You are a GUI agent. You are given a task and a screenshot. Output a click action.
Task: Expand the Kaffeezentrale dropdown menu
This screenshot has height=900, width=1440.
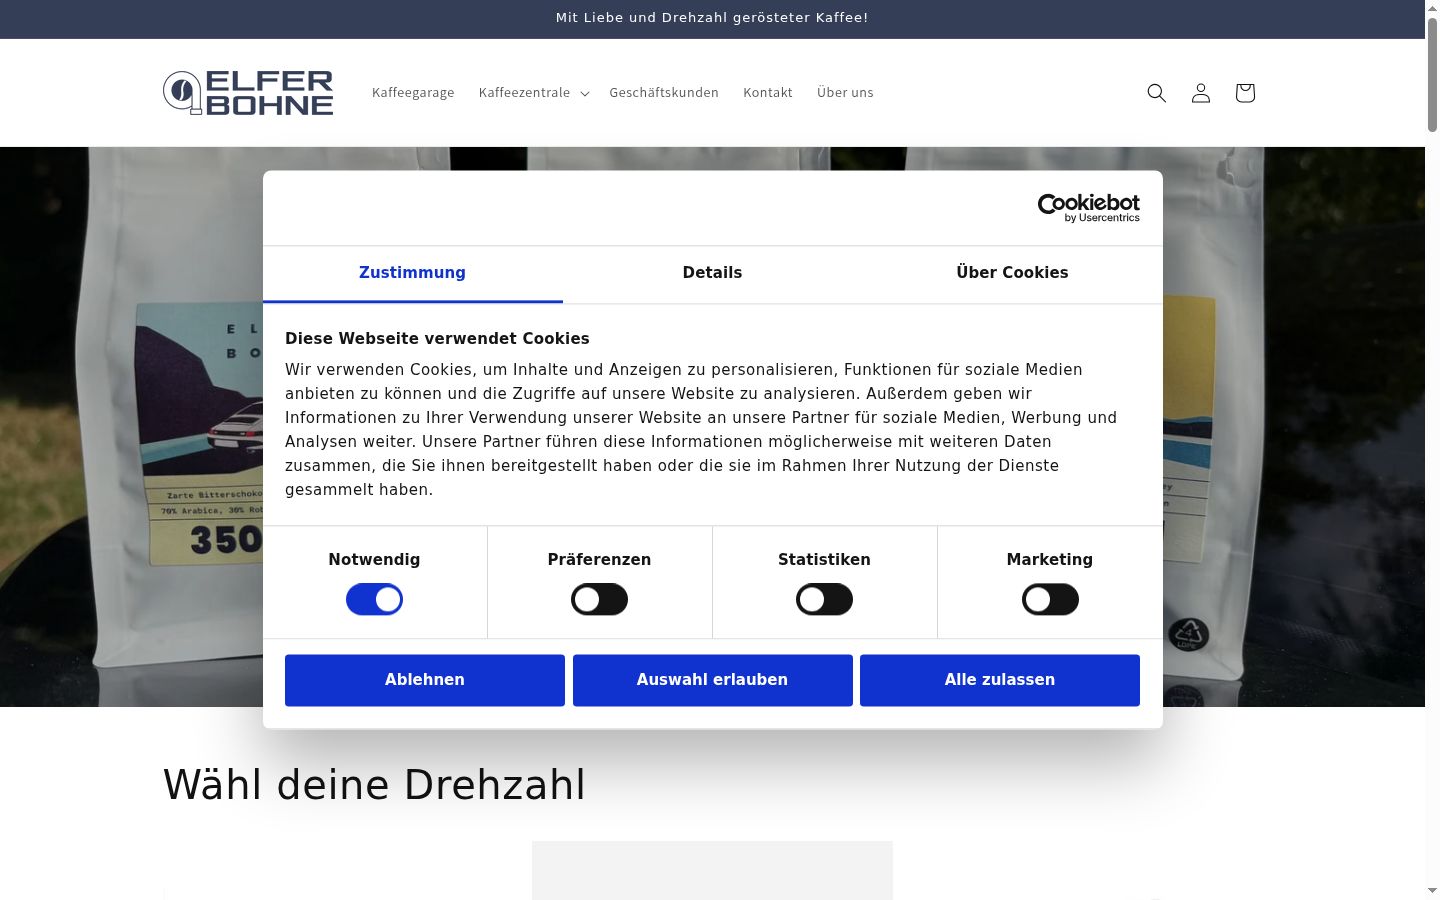pos(533,93)
